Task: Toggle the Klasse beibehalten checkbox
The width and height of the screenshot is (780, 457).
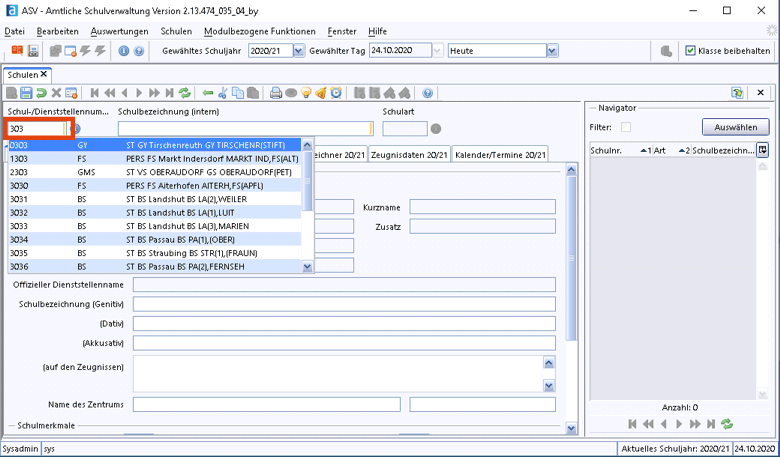Action: (x=690, y=51)
